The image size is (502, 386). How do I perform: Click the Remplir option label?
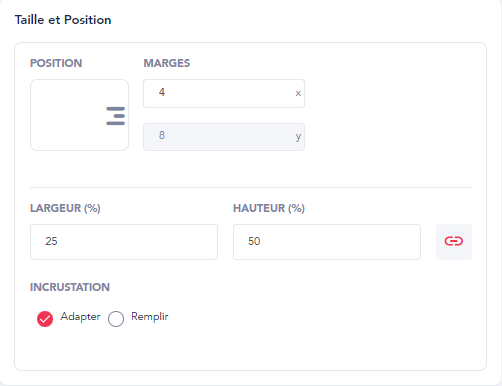150,316
